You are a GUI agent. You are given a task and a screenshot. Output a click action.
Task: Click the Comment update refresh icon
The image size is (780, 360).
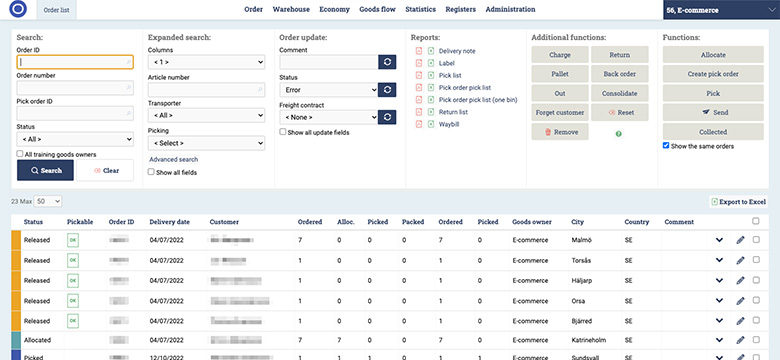pyautogui.click(x=387, y=62)
